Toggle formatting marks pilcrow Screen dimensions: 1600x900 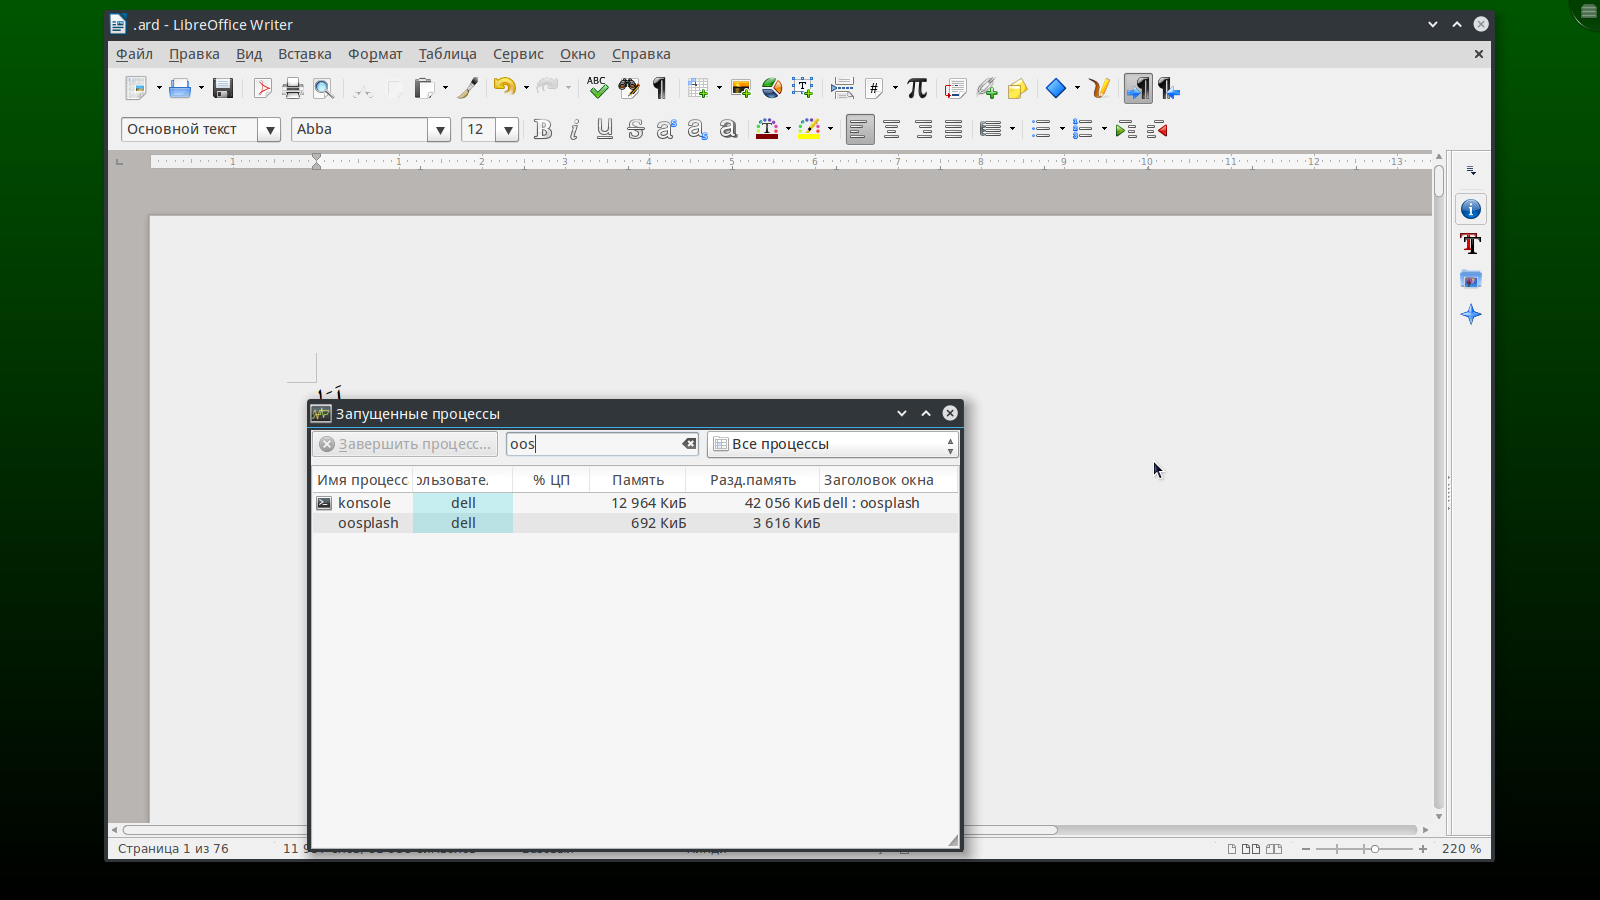point(660,89)
